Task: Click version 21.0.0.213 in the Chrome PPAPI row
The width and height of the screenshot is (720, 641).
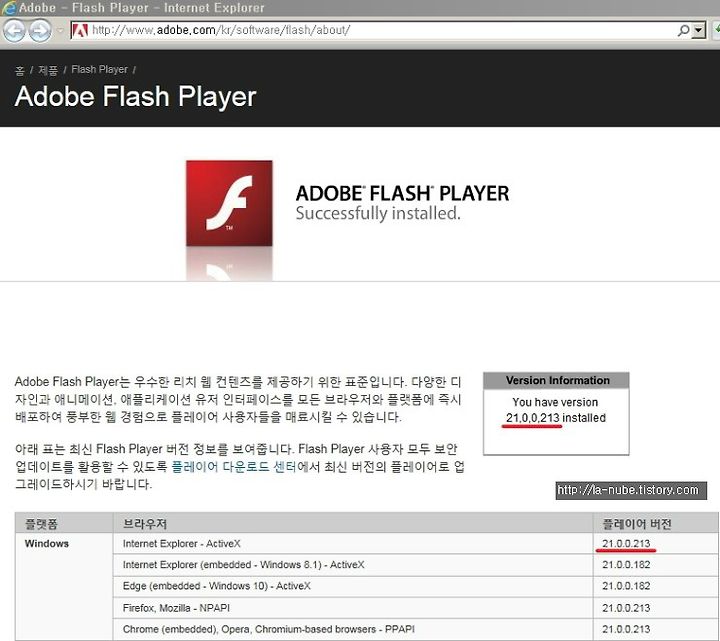Action: click(626, 630)
